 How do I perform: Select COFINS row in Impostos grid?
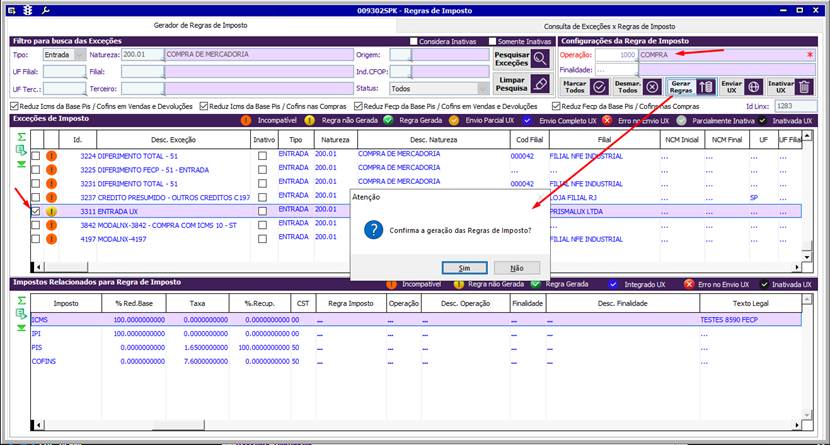(416, 361)
